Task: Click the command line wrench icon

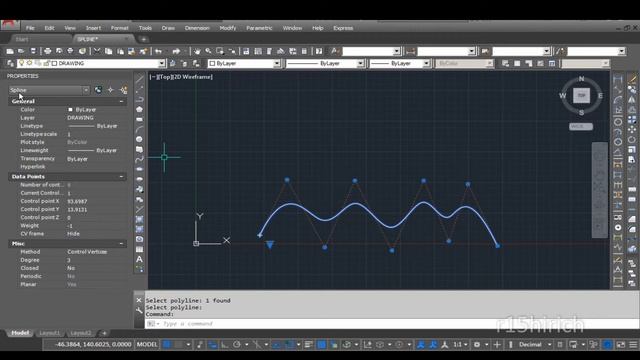Action: pyautogui.click(x=139, y=311)
